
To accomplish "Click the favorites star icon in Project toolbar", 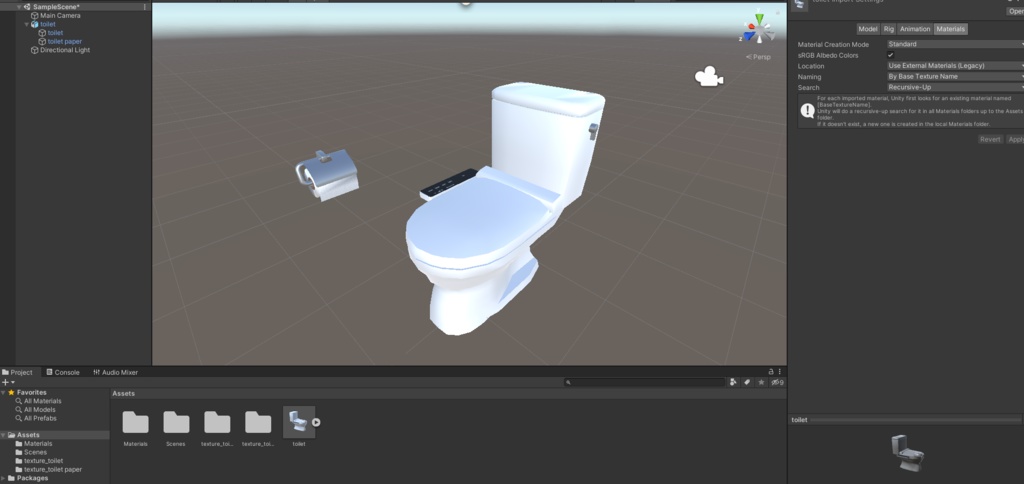I will click(761, 382).
